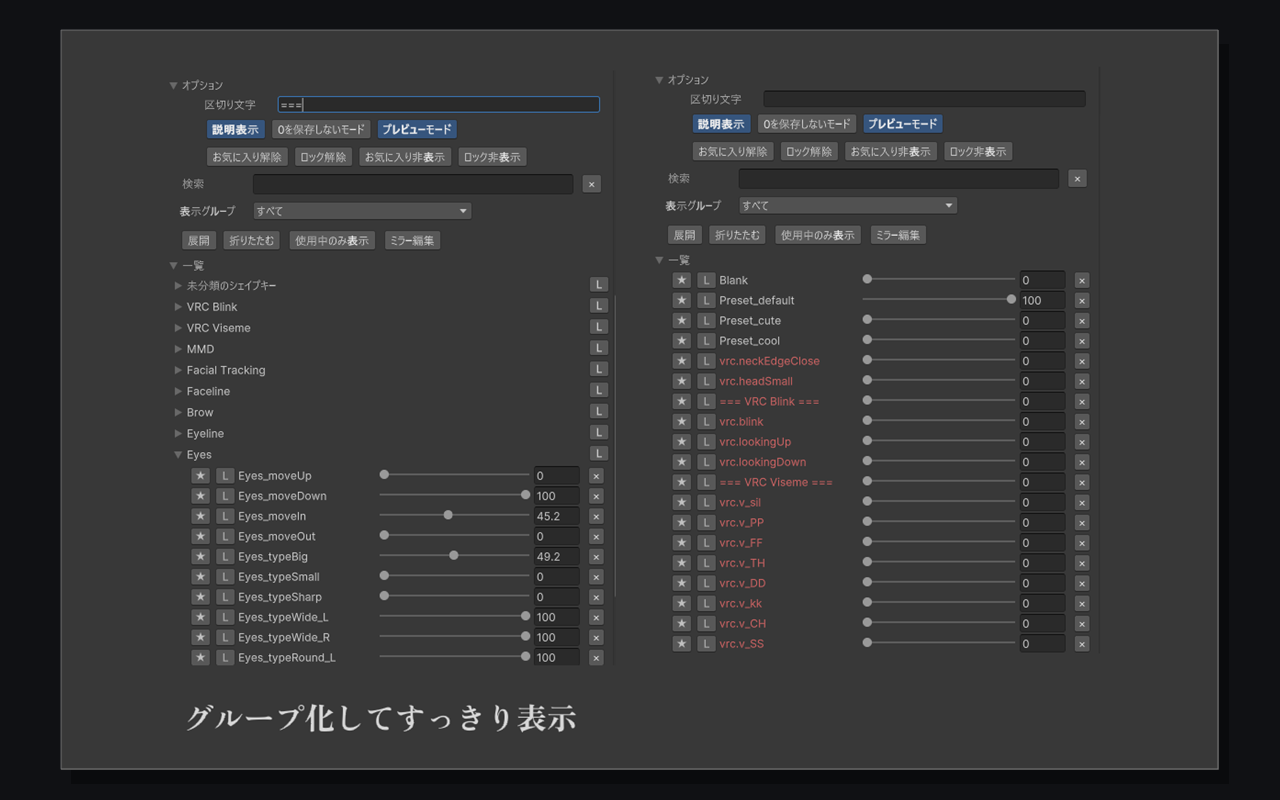Viewport: 1280px width, 800px height.
Task: Lock the Preset_cool row with its L button
Action: [x=706, y=341]
